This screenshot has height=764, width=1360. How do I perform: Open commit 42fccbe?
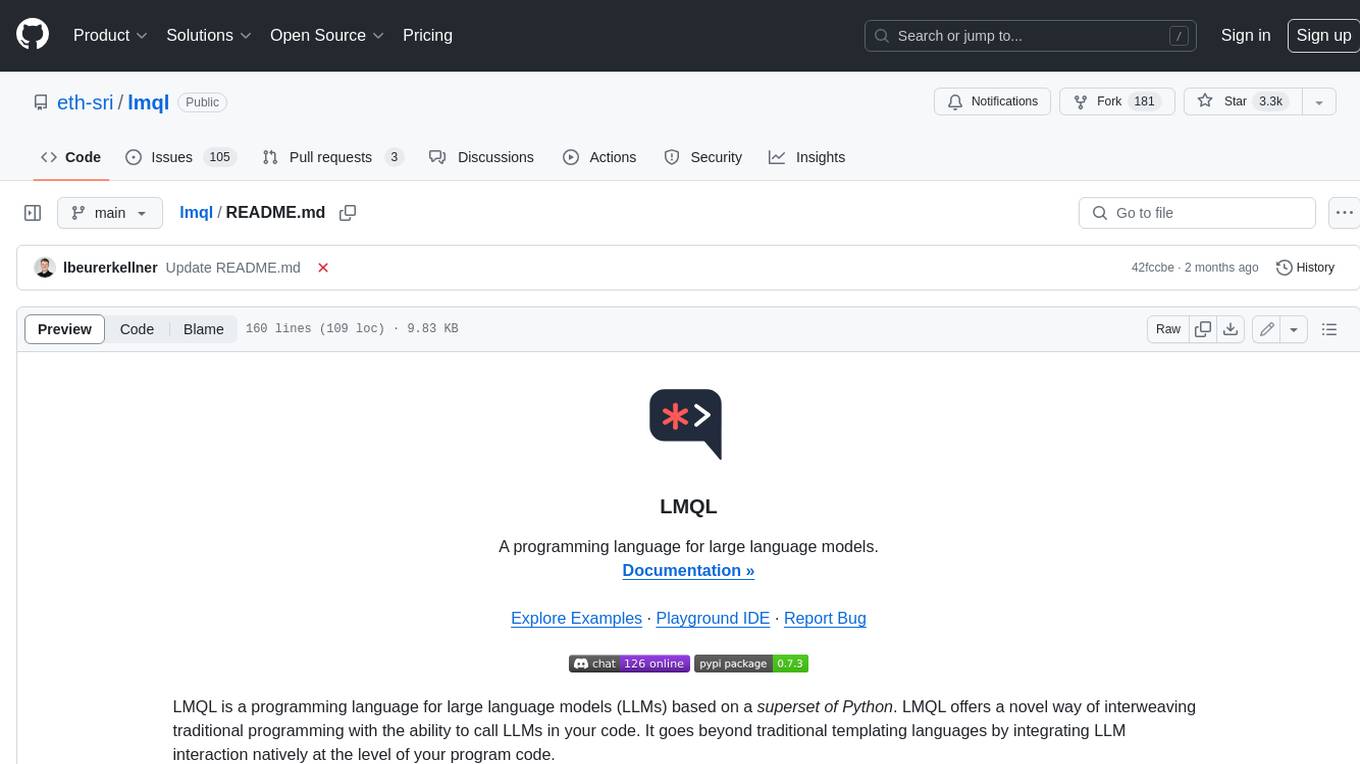(1154, 267)
